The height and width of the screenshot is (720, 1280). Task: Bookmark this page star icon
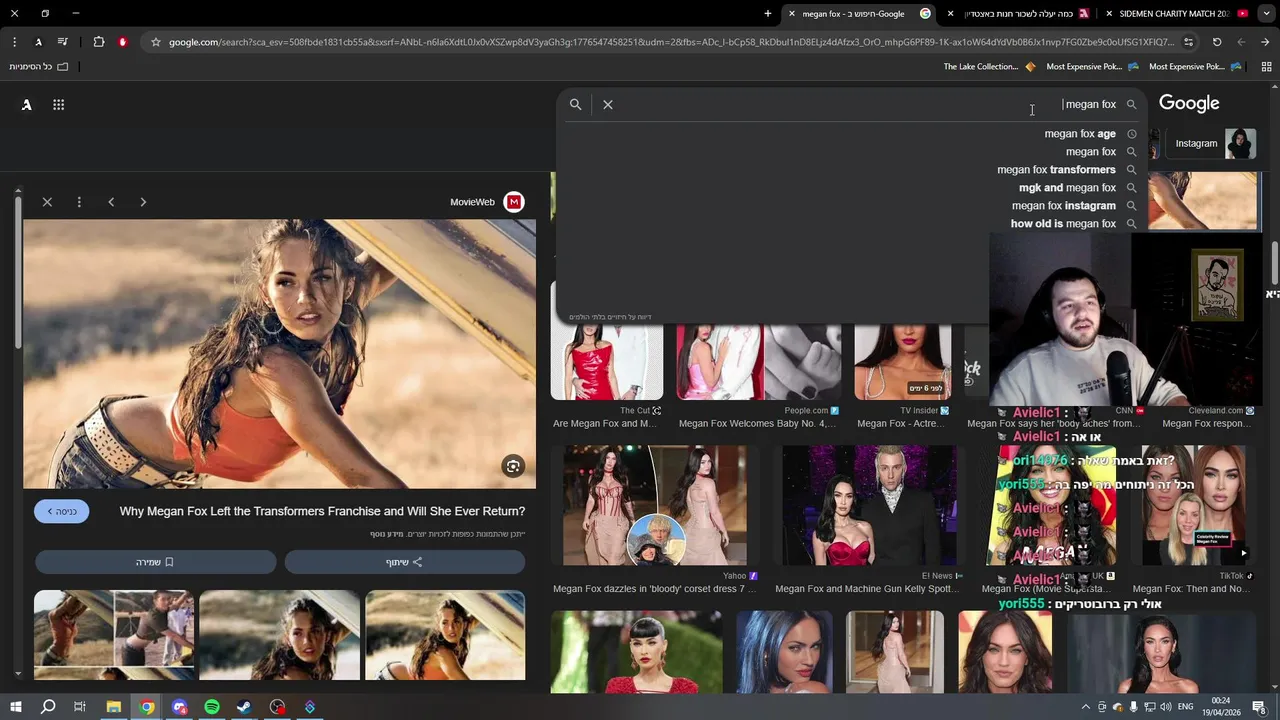(x=155, y=42)
